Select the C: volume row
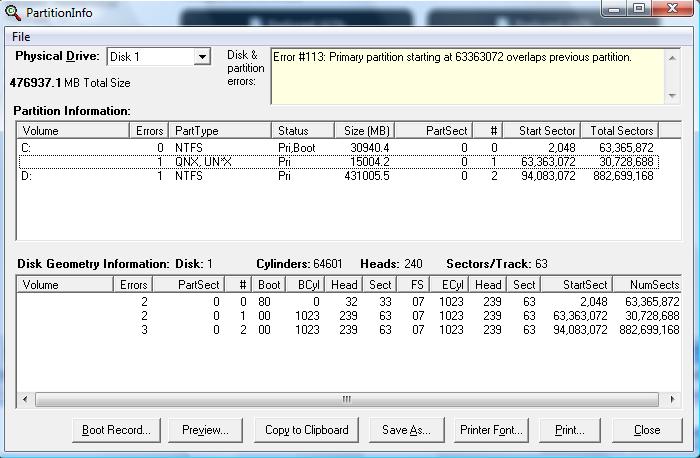The width and height of the screenshot is (700, 458). coord(338,148)
